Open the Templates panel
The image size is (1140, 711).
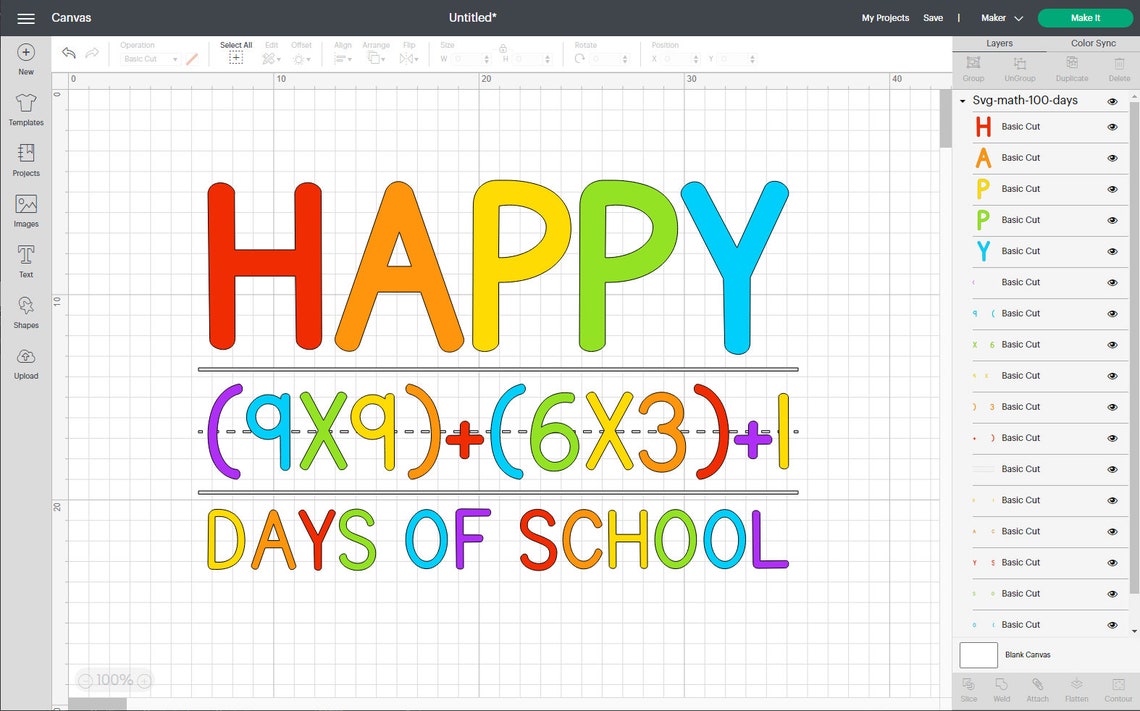[25, 110]
